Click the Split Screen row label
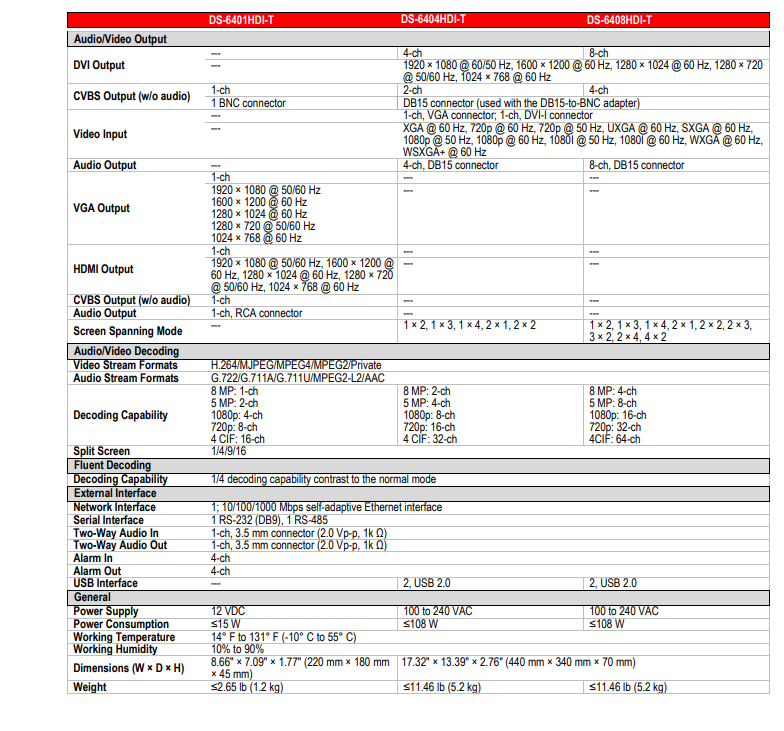Screen dimensions: 784x731 pos(102,451)
